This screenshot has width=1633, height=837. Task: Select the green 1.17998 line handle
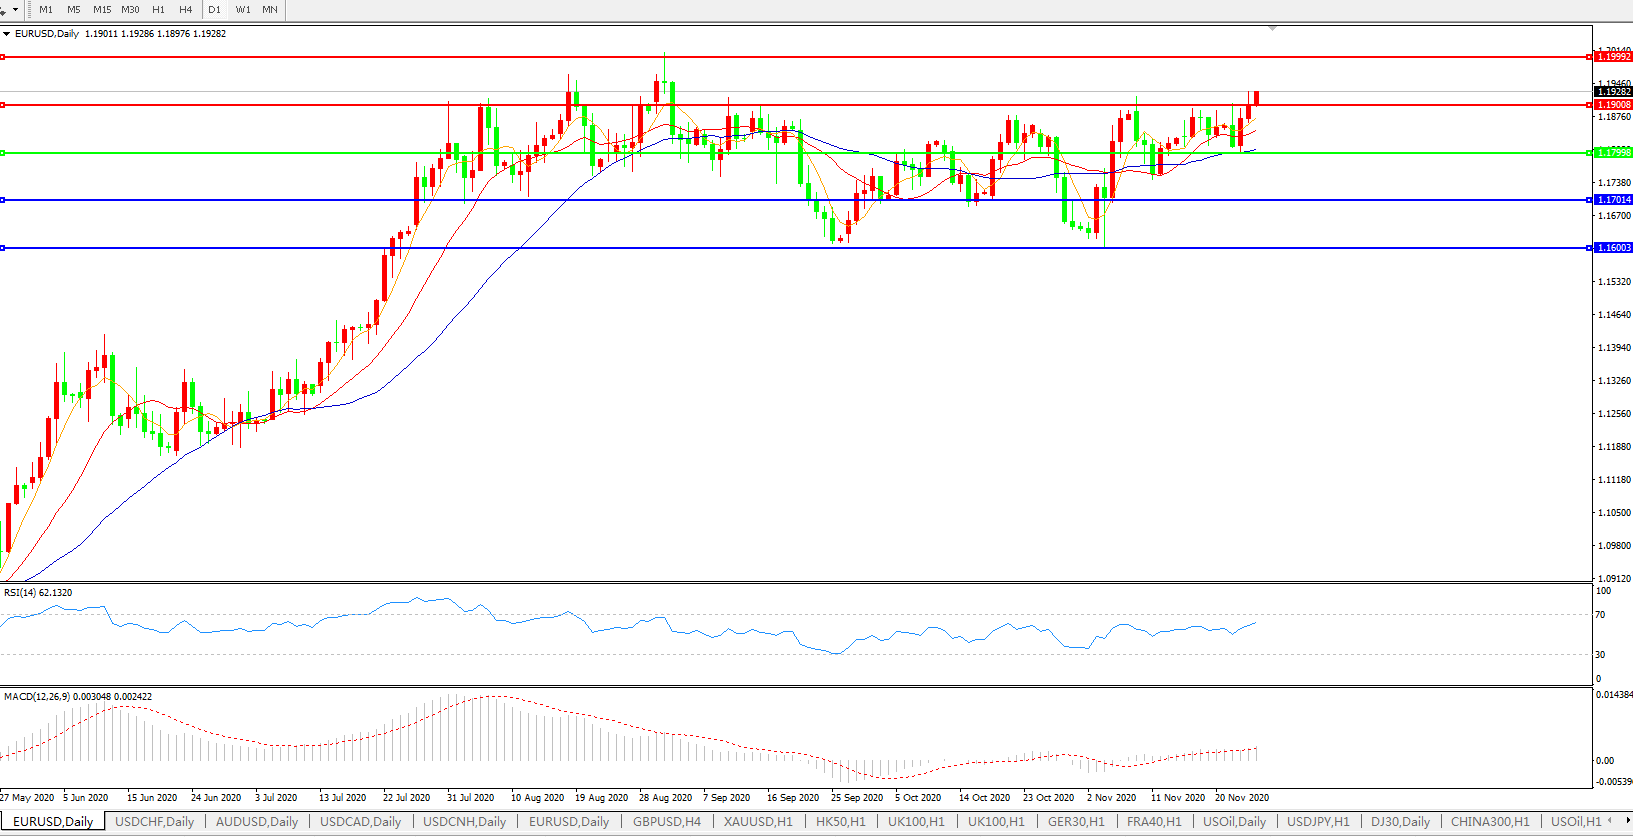pyautogui.click(x=3, y=153)
